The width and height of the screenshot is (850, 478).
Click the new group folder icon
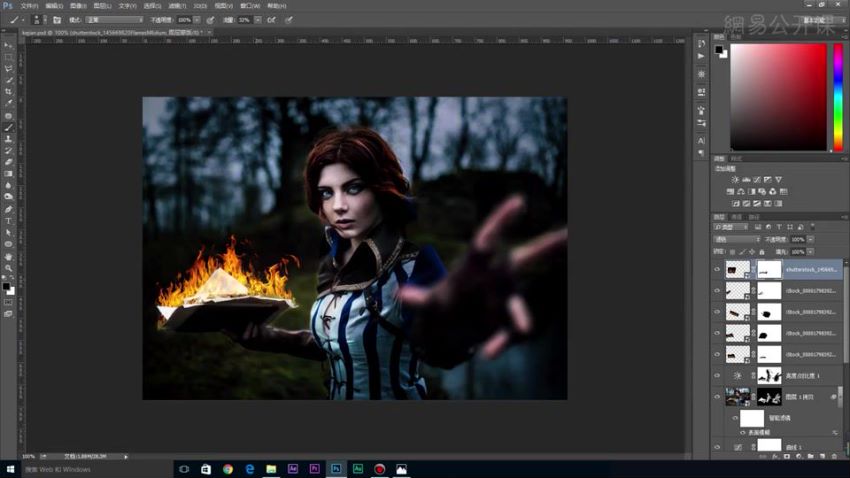tap(810, 456)
